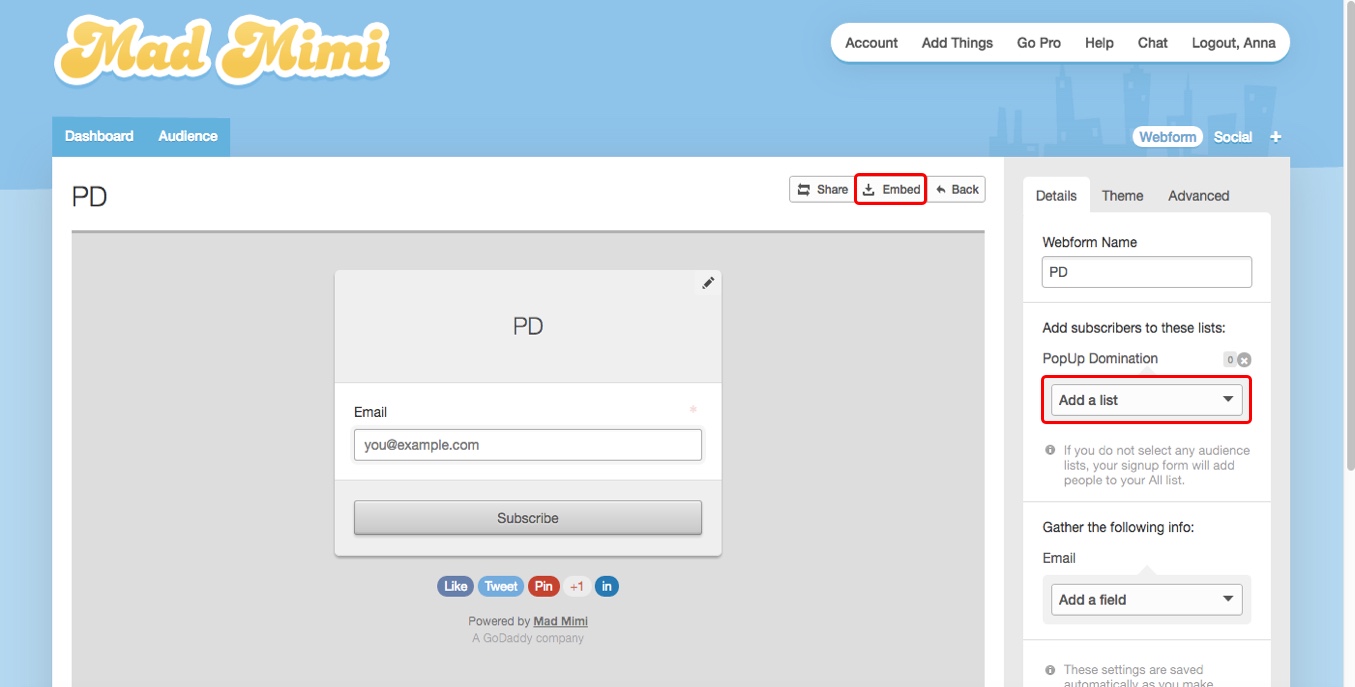Click the Webform Name input field
The height and width of the screenshot is (687, 1355).
(1147, 272)
